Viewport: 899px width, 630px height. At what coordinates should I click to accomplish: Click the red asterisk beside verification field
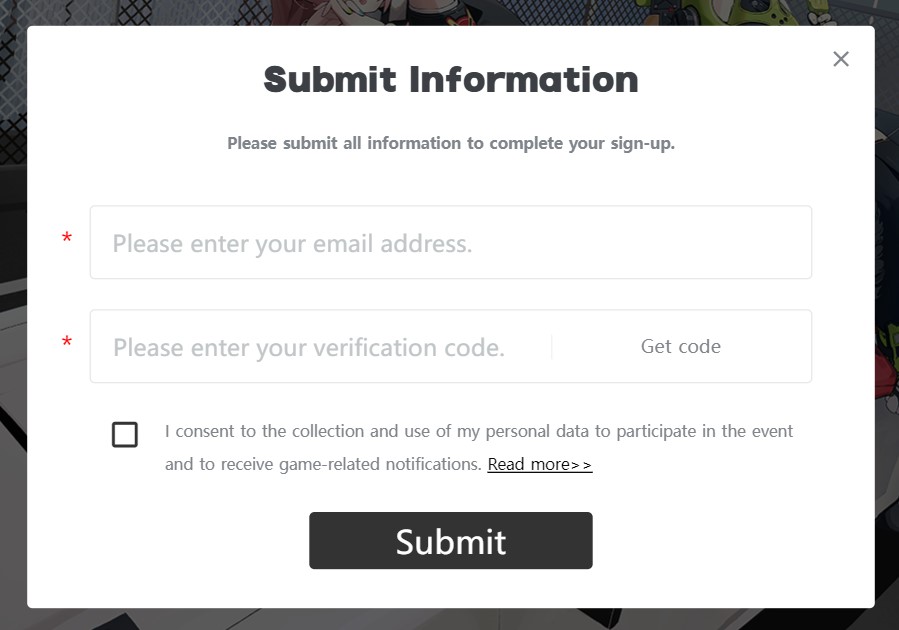[x=67, y=344]
